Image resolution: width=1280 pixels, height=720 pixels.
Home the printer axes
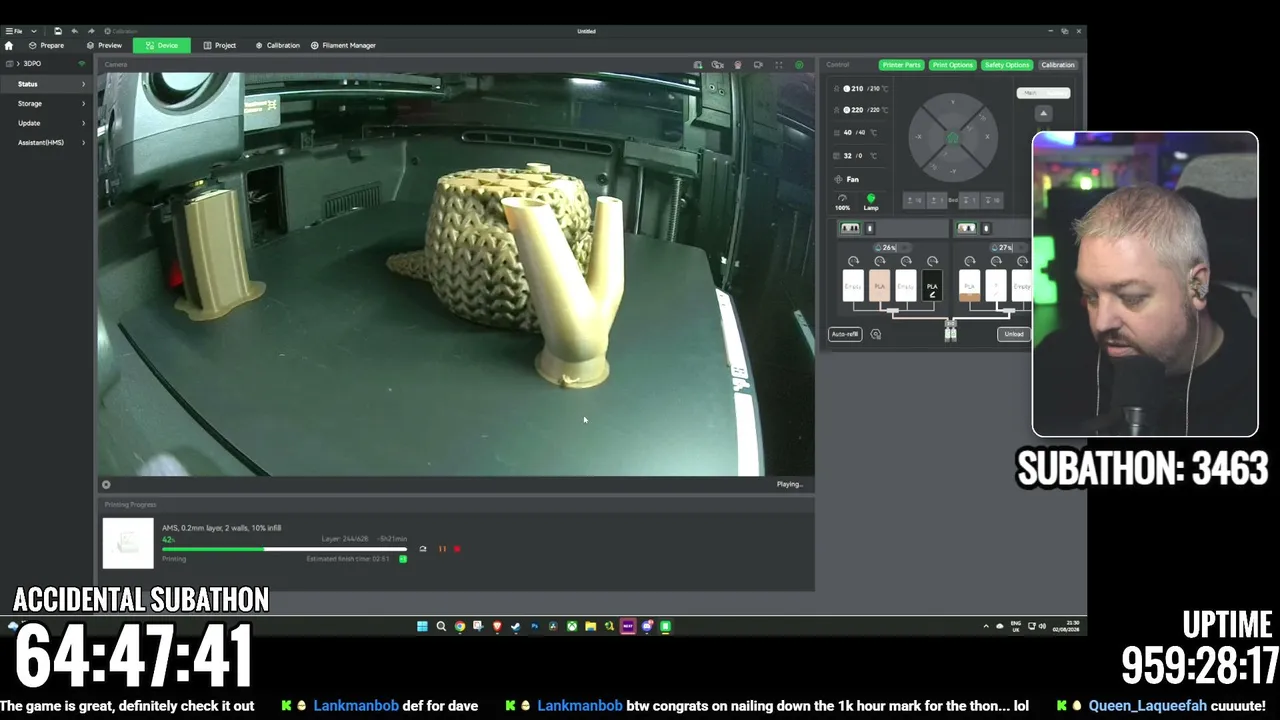click(952, 138)
